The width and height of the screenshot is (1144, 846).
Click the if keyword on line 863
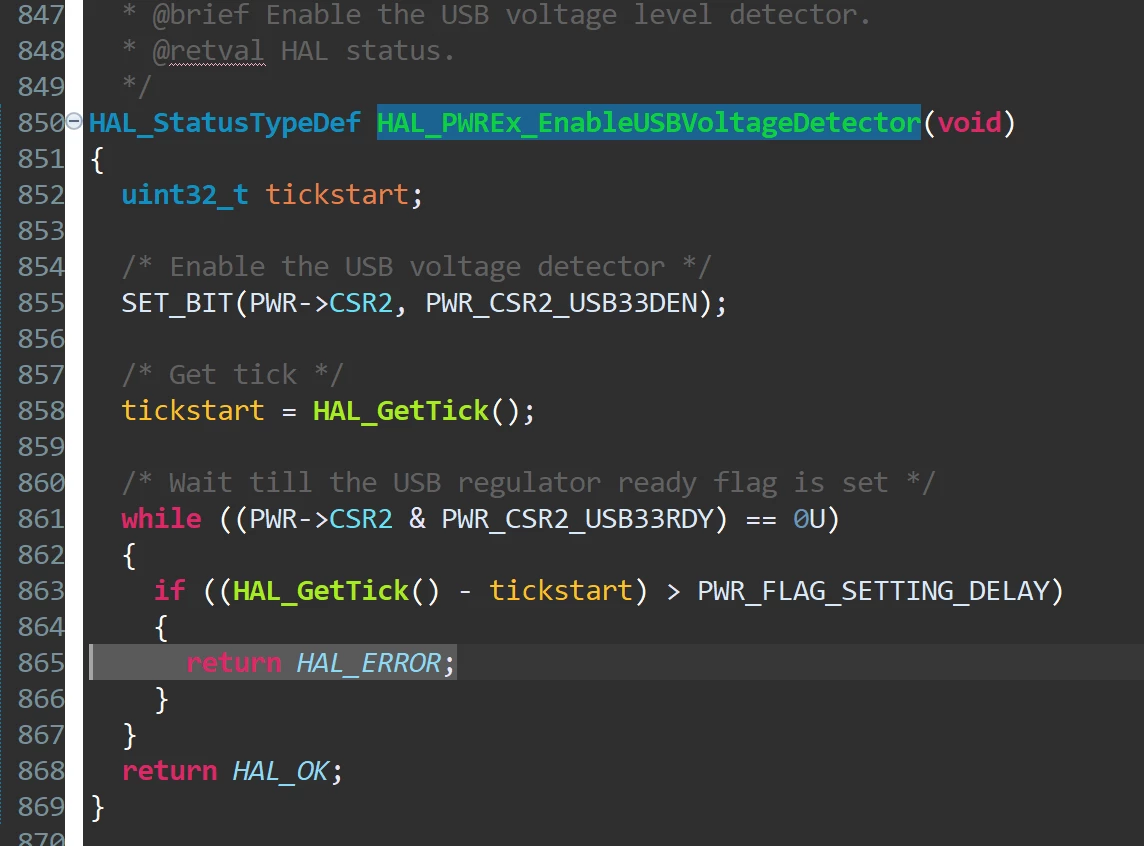[169, 590]
